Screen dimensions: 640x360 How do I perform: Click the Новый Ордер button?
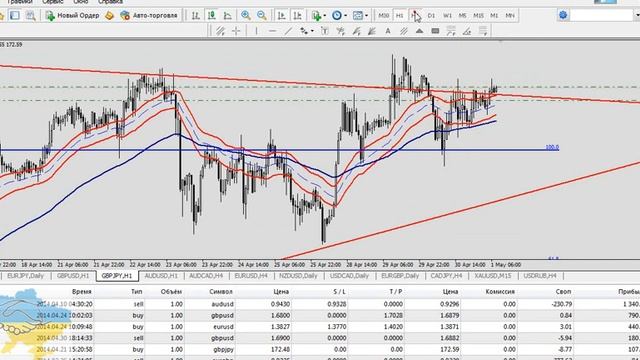point(73,16)
